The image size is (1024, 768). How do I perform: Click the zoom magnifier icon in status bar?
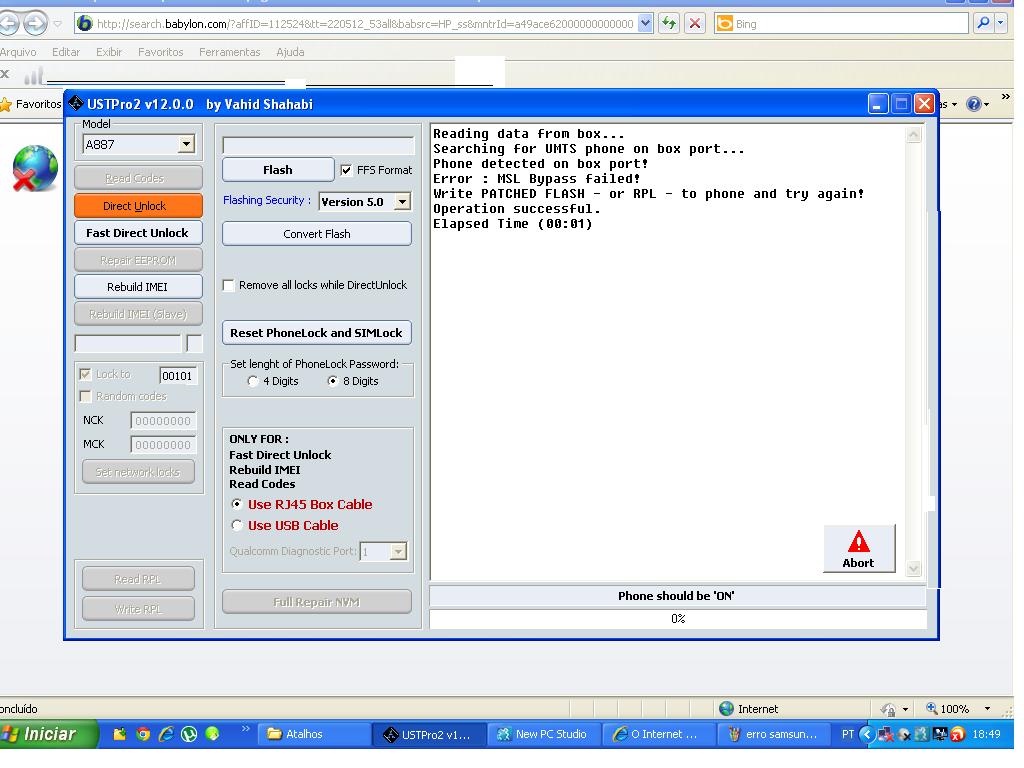pyautogui.click(x=932, y=709)
